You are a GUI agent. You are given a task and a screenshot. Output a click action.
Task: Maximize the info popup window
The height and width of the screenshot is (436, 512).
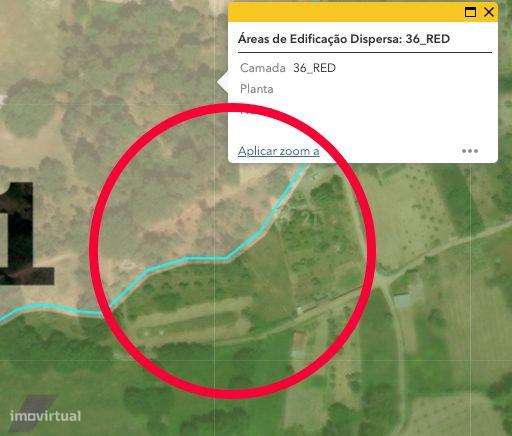point(470,12)
